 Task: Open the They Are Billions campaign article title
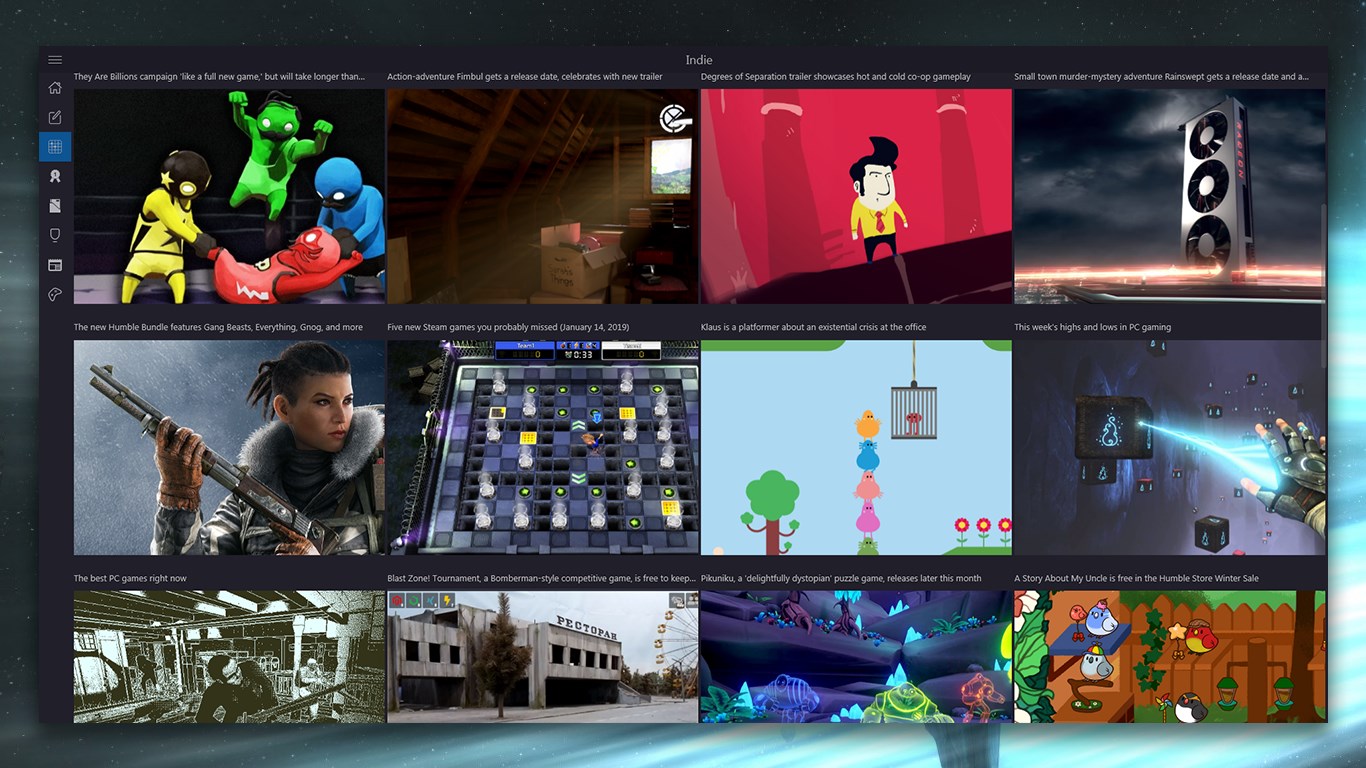(219, 76)
